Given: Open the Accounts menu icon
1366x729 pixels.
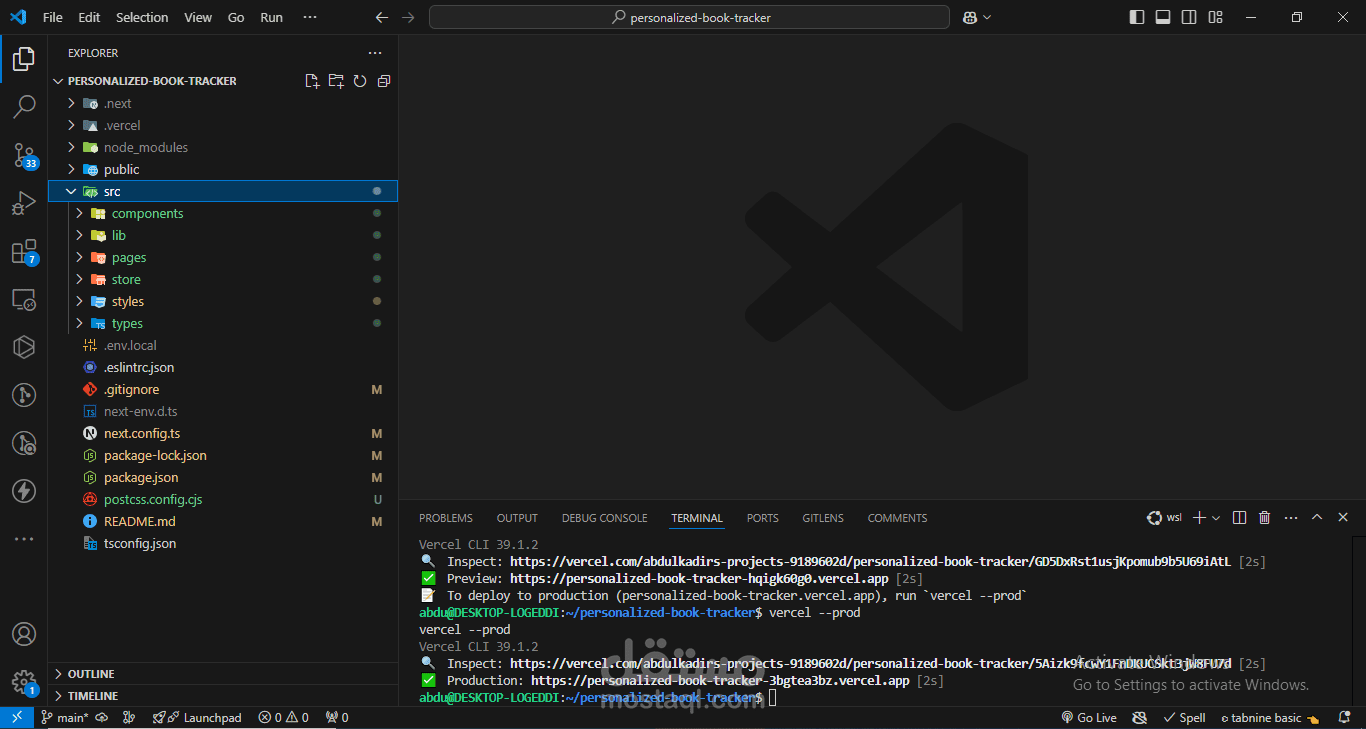Looking at the screenshot, I should 24,634.
